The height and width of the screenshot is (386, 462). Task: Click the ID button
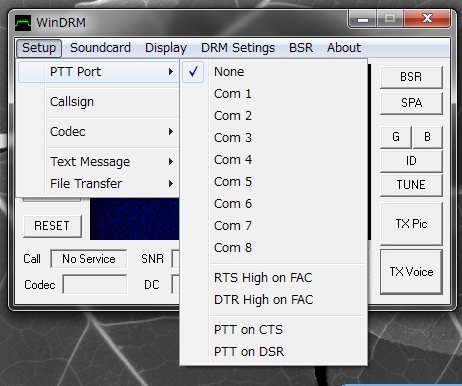click(411, 161)
